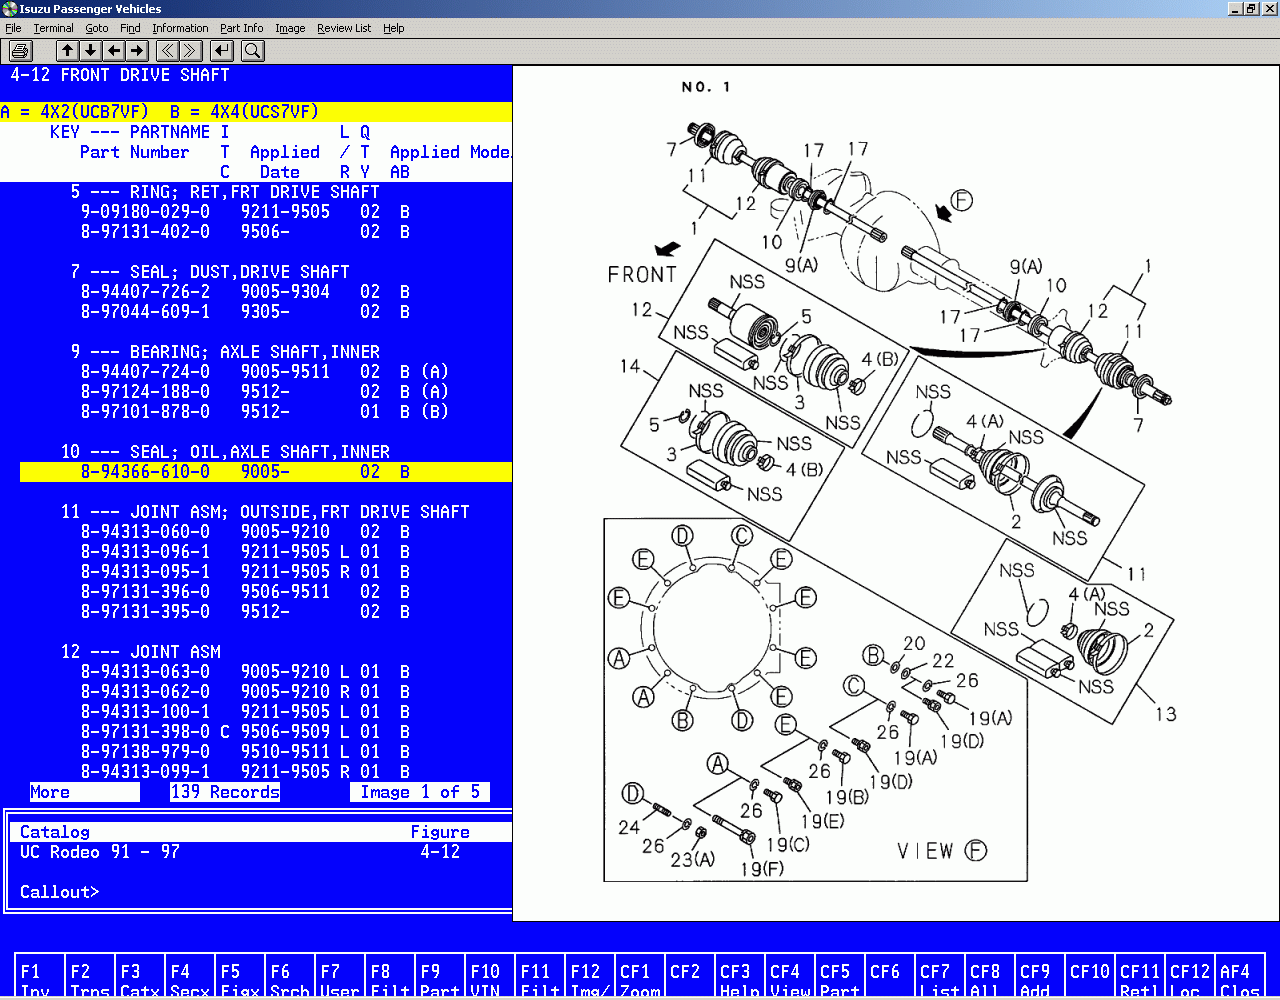Click the F1 Inv function key
The height and width of the screenshot is (1000, 1280).
(x=39, y=977)
